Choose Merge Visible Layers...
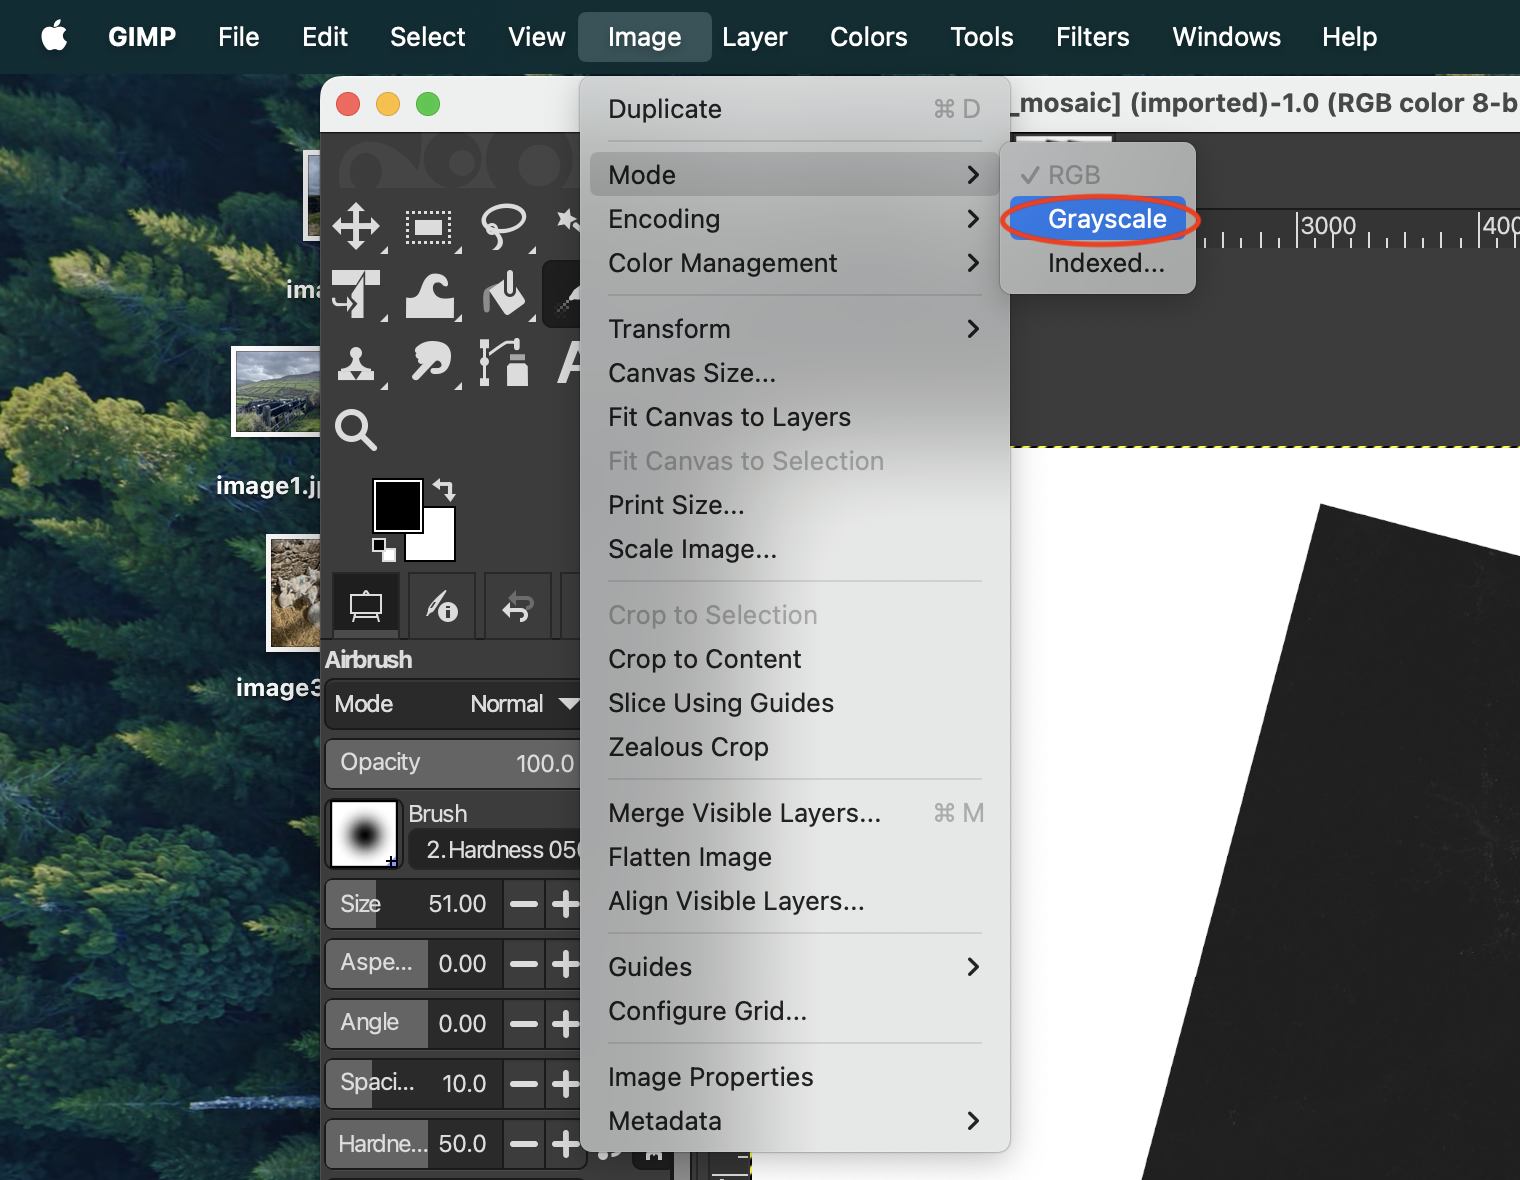The width and height of the screenshot is (1520, 1180). [x=795, y=813]
